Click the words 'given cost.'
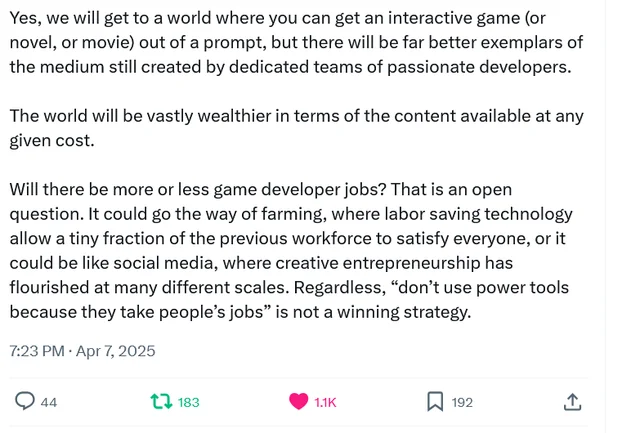This screenshot has width=640, height=433. (52, 141)
